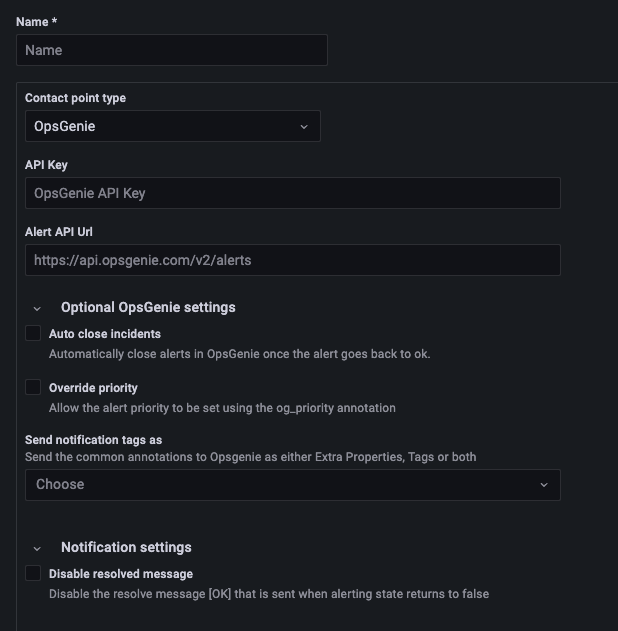Open the Send notification tags as dropdown
618x631 pixels.
(292, 485)
